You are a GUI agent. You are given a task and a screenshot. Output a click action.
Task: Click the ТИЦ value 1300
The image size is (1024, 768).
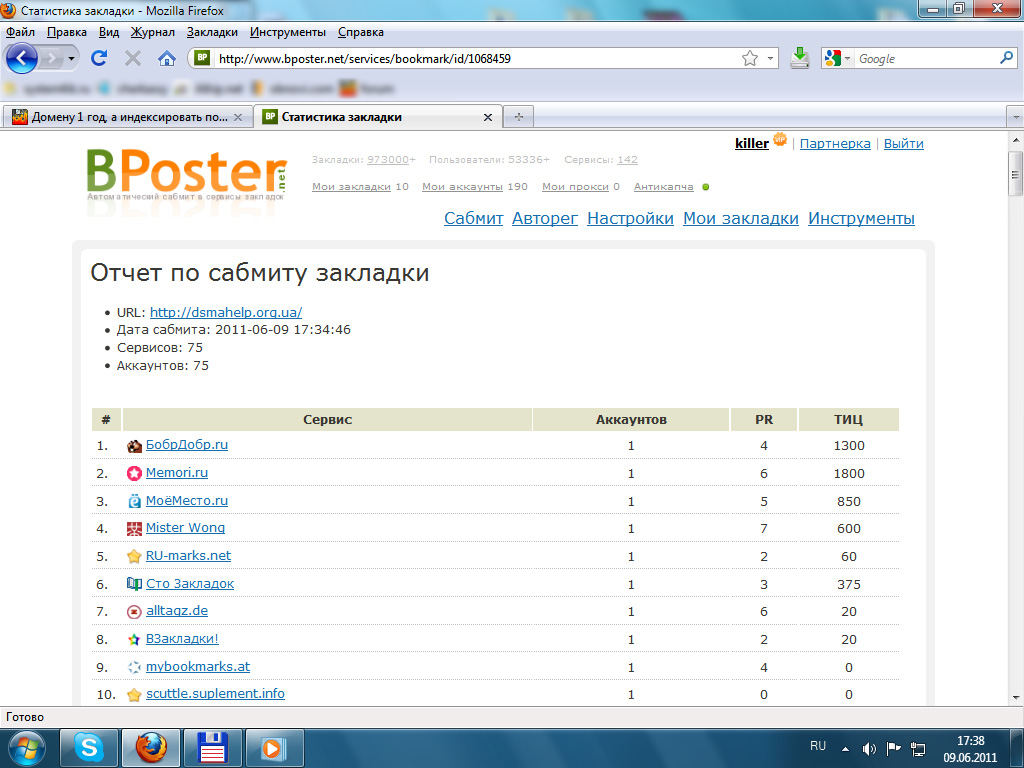[x=849, y=446]
